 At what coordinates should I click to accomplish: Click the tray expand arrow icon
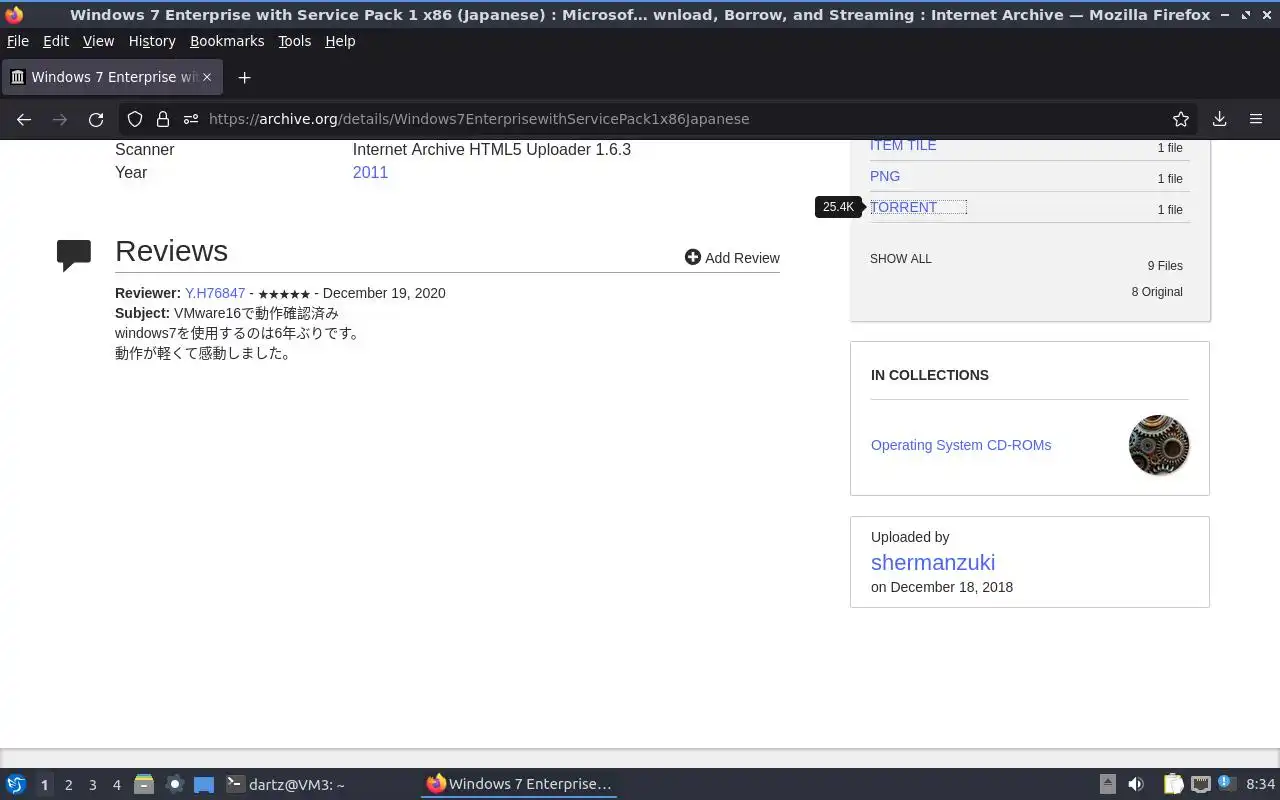pos(1107,784)
